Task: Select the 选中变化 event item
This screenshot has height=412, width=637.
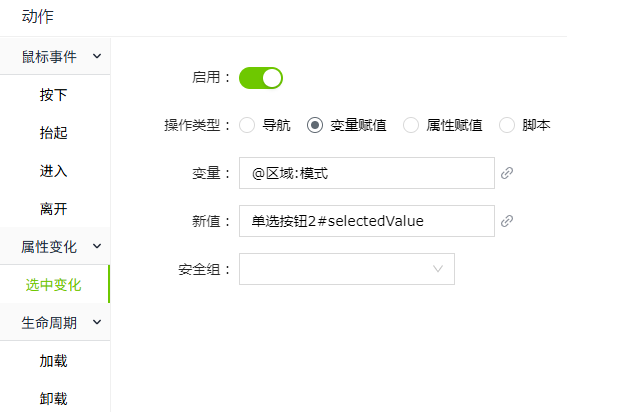Action: [x=54, y=285]
